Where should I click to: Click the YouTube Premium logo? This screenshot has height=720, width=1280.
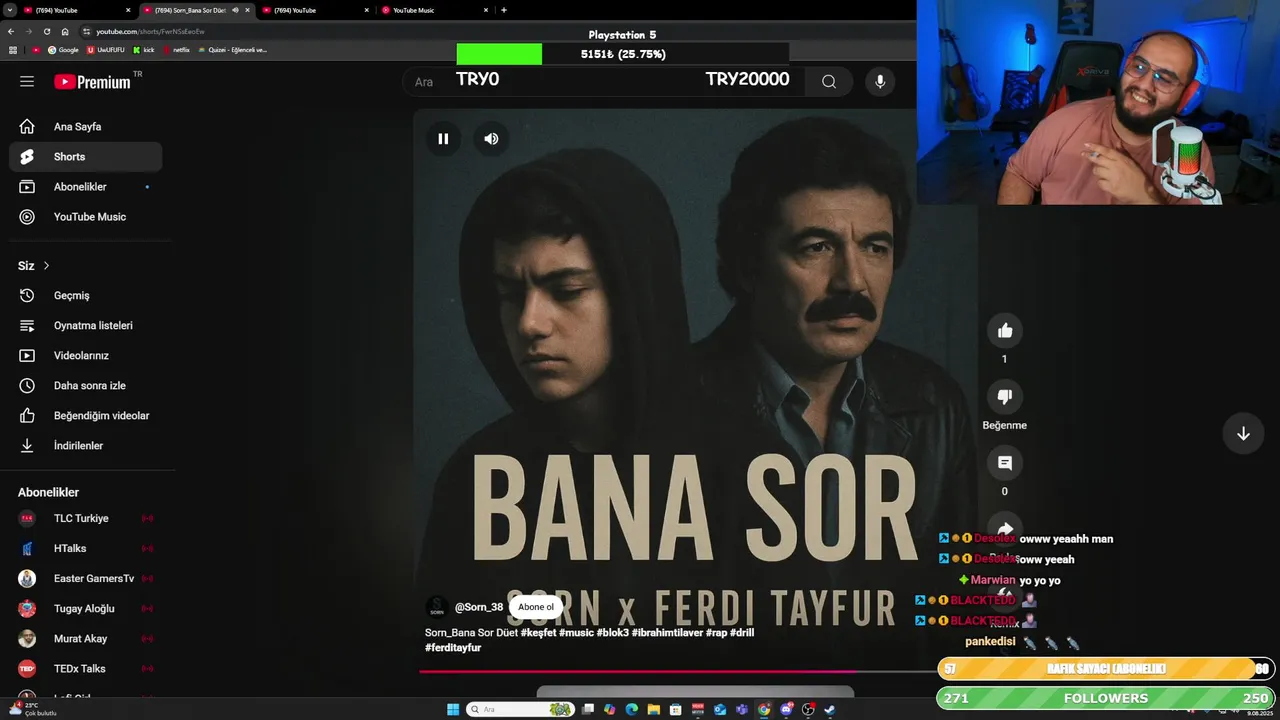click(92, 82)
